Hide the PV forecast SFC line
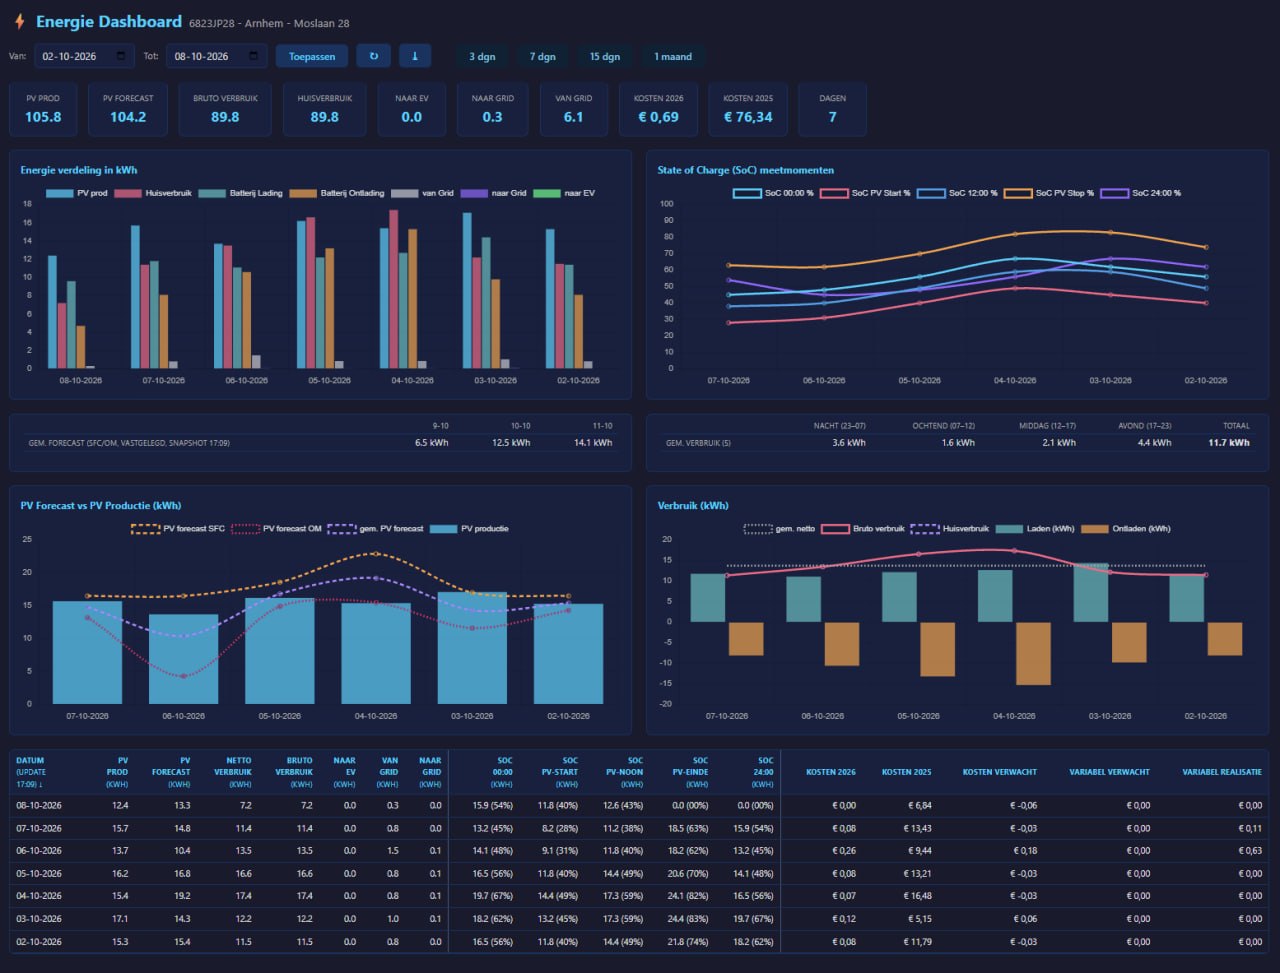 [x=178, y=528]
